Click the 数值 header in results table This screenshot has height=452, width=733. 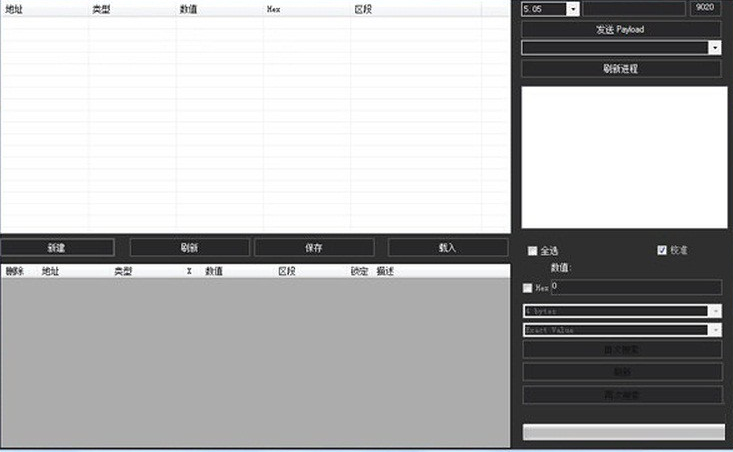pyautogui.click(x=188, y=9)
